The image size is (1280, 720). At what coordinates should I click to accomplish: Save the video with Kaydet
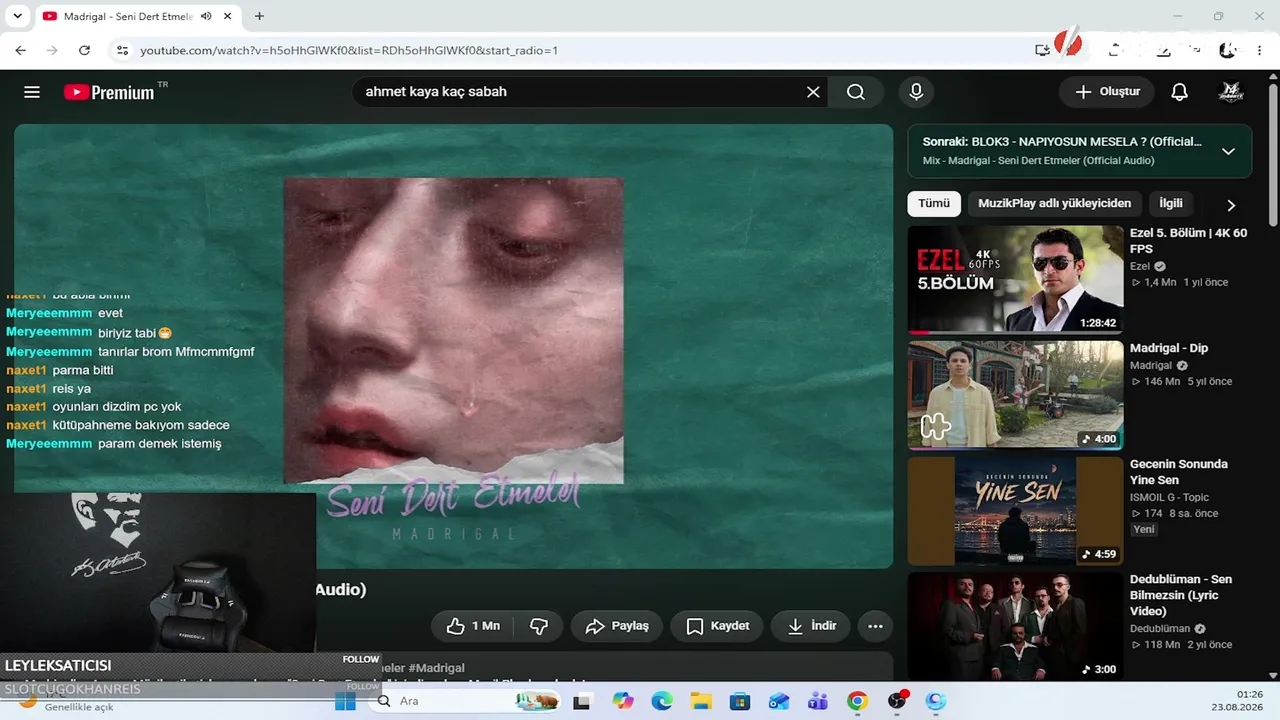pos(717,626)
